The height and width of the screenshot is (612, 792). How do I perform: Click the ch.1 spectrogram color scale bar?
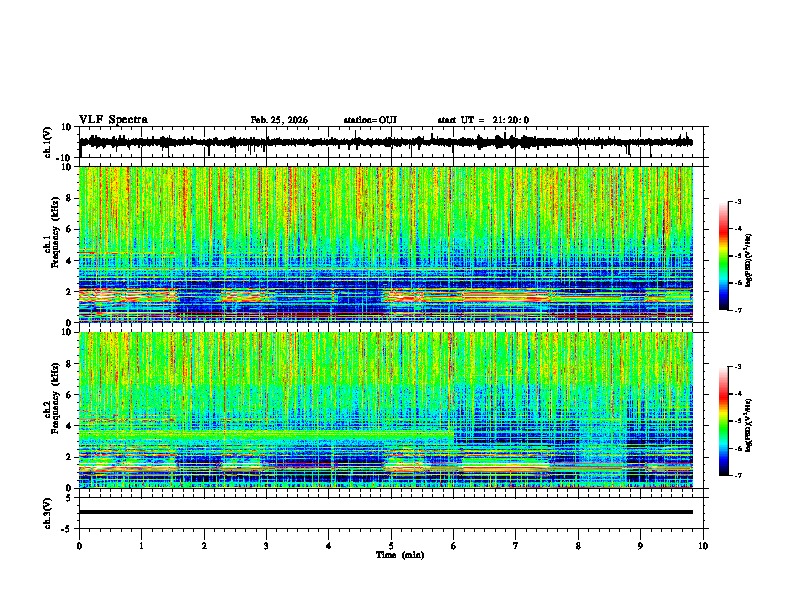pos(723,256)
